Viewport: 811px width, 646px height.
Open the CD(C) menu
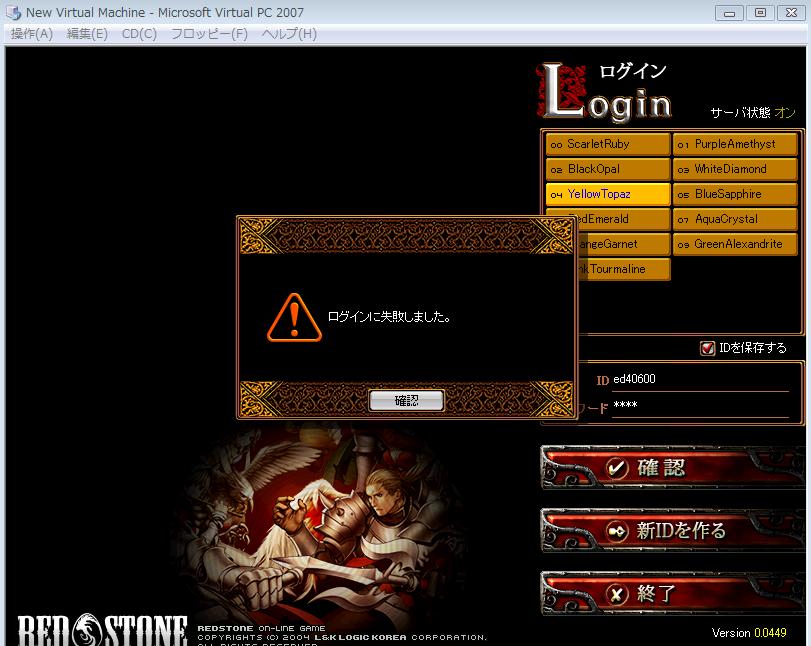click(139, 34)
